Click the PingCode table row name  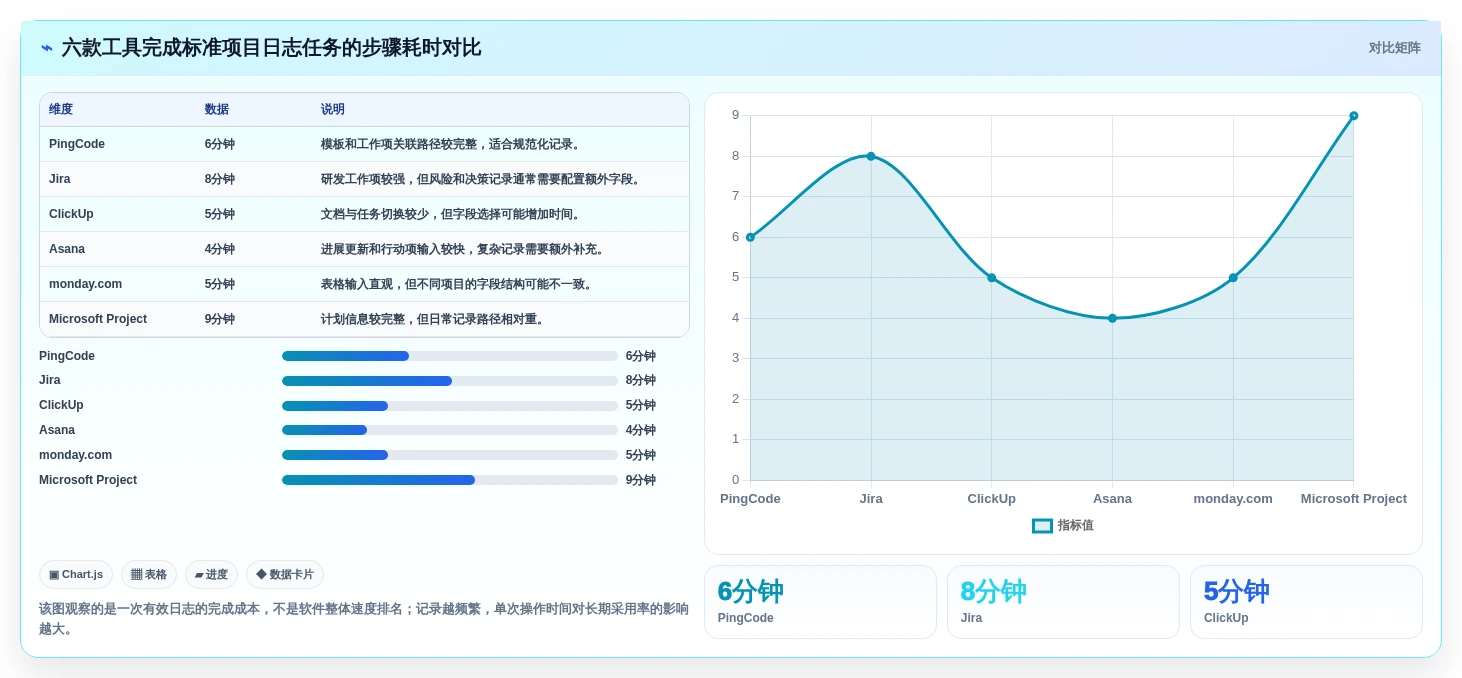(x=77, y=144)
